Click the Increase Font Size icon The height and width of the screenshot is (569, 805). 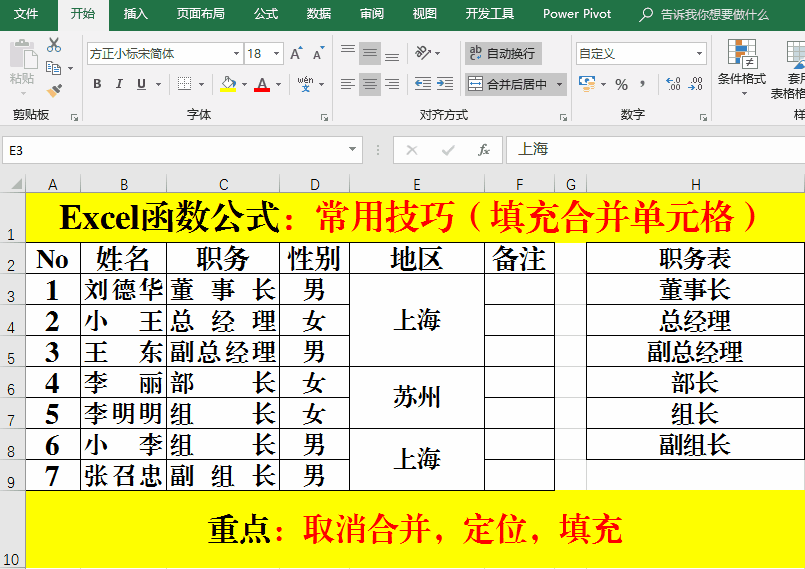(296, 54)
